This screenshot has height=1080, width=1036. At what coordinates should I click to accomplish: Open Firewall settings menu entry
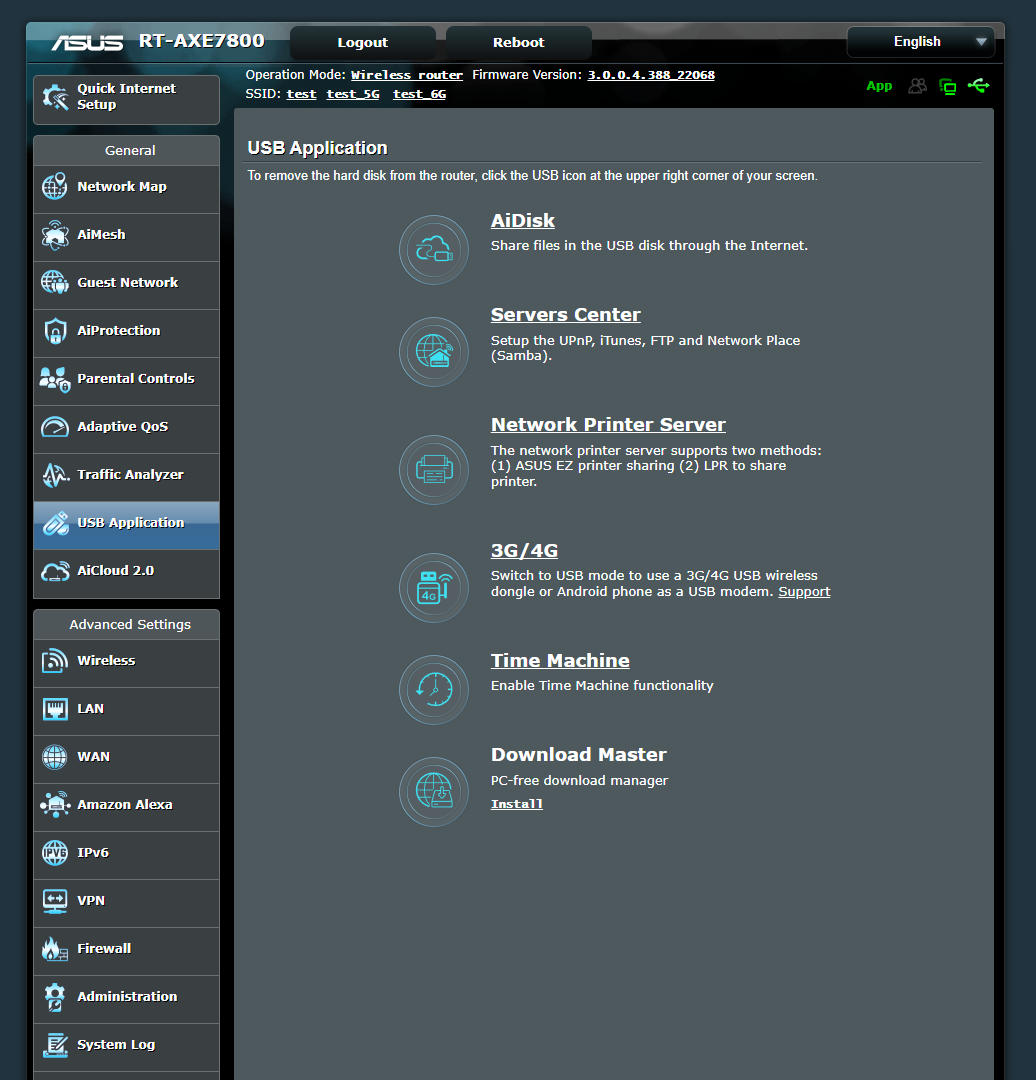127,949
